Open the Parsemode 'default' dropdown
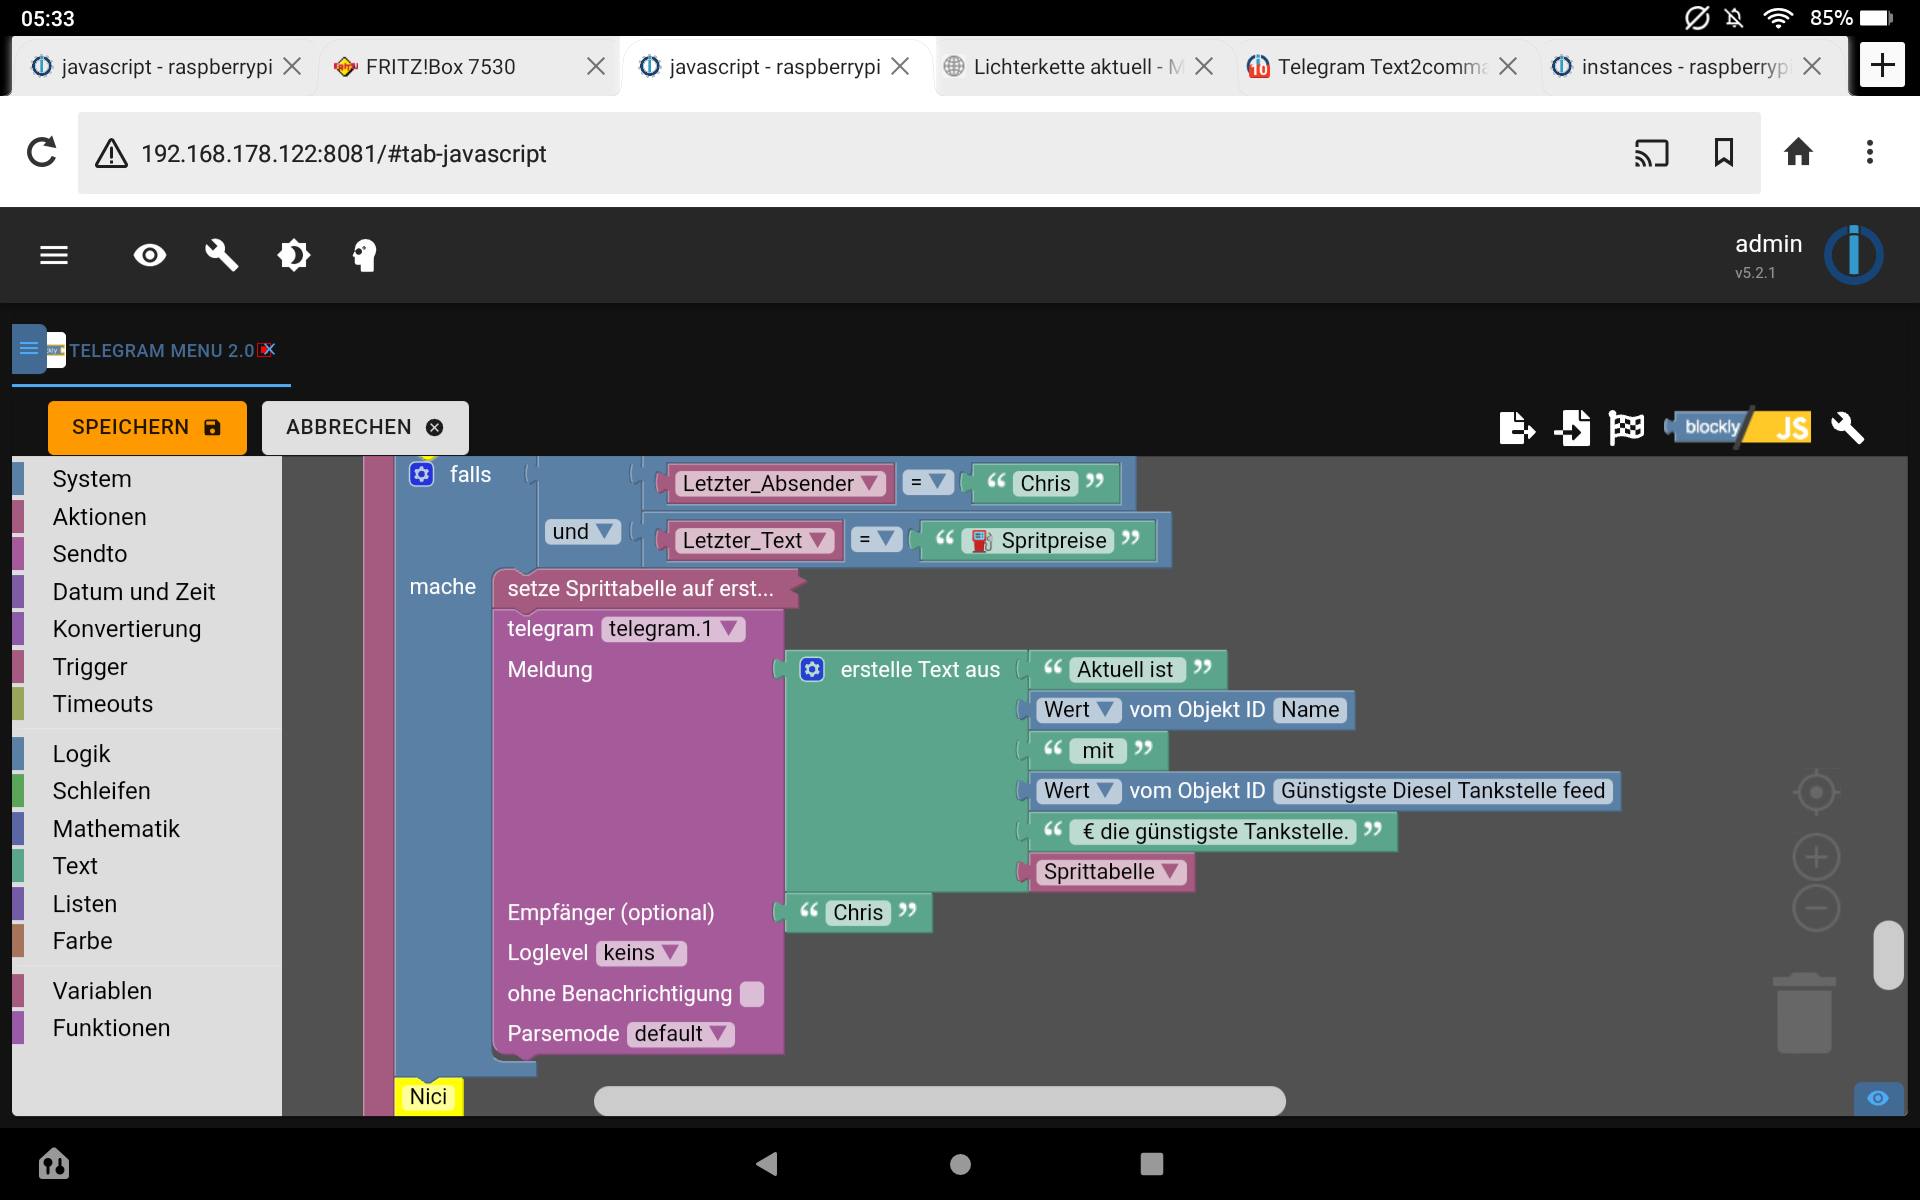The height and width of the screenshot is (1200, 1920). click(681, 1034)
